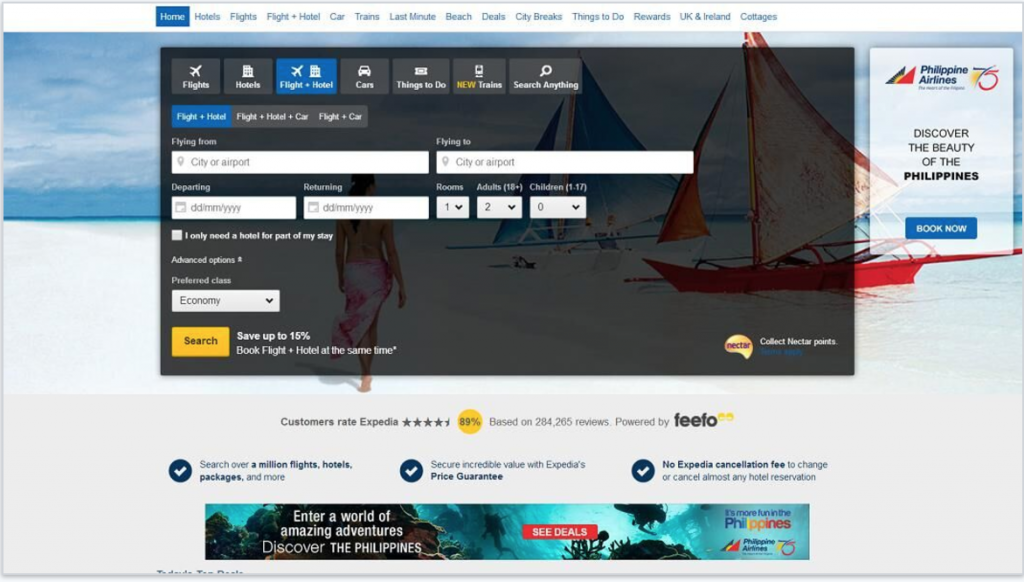Click the yellow Search button
The width and height of the screenshot is (1024, 582).
pos(200,341)
